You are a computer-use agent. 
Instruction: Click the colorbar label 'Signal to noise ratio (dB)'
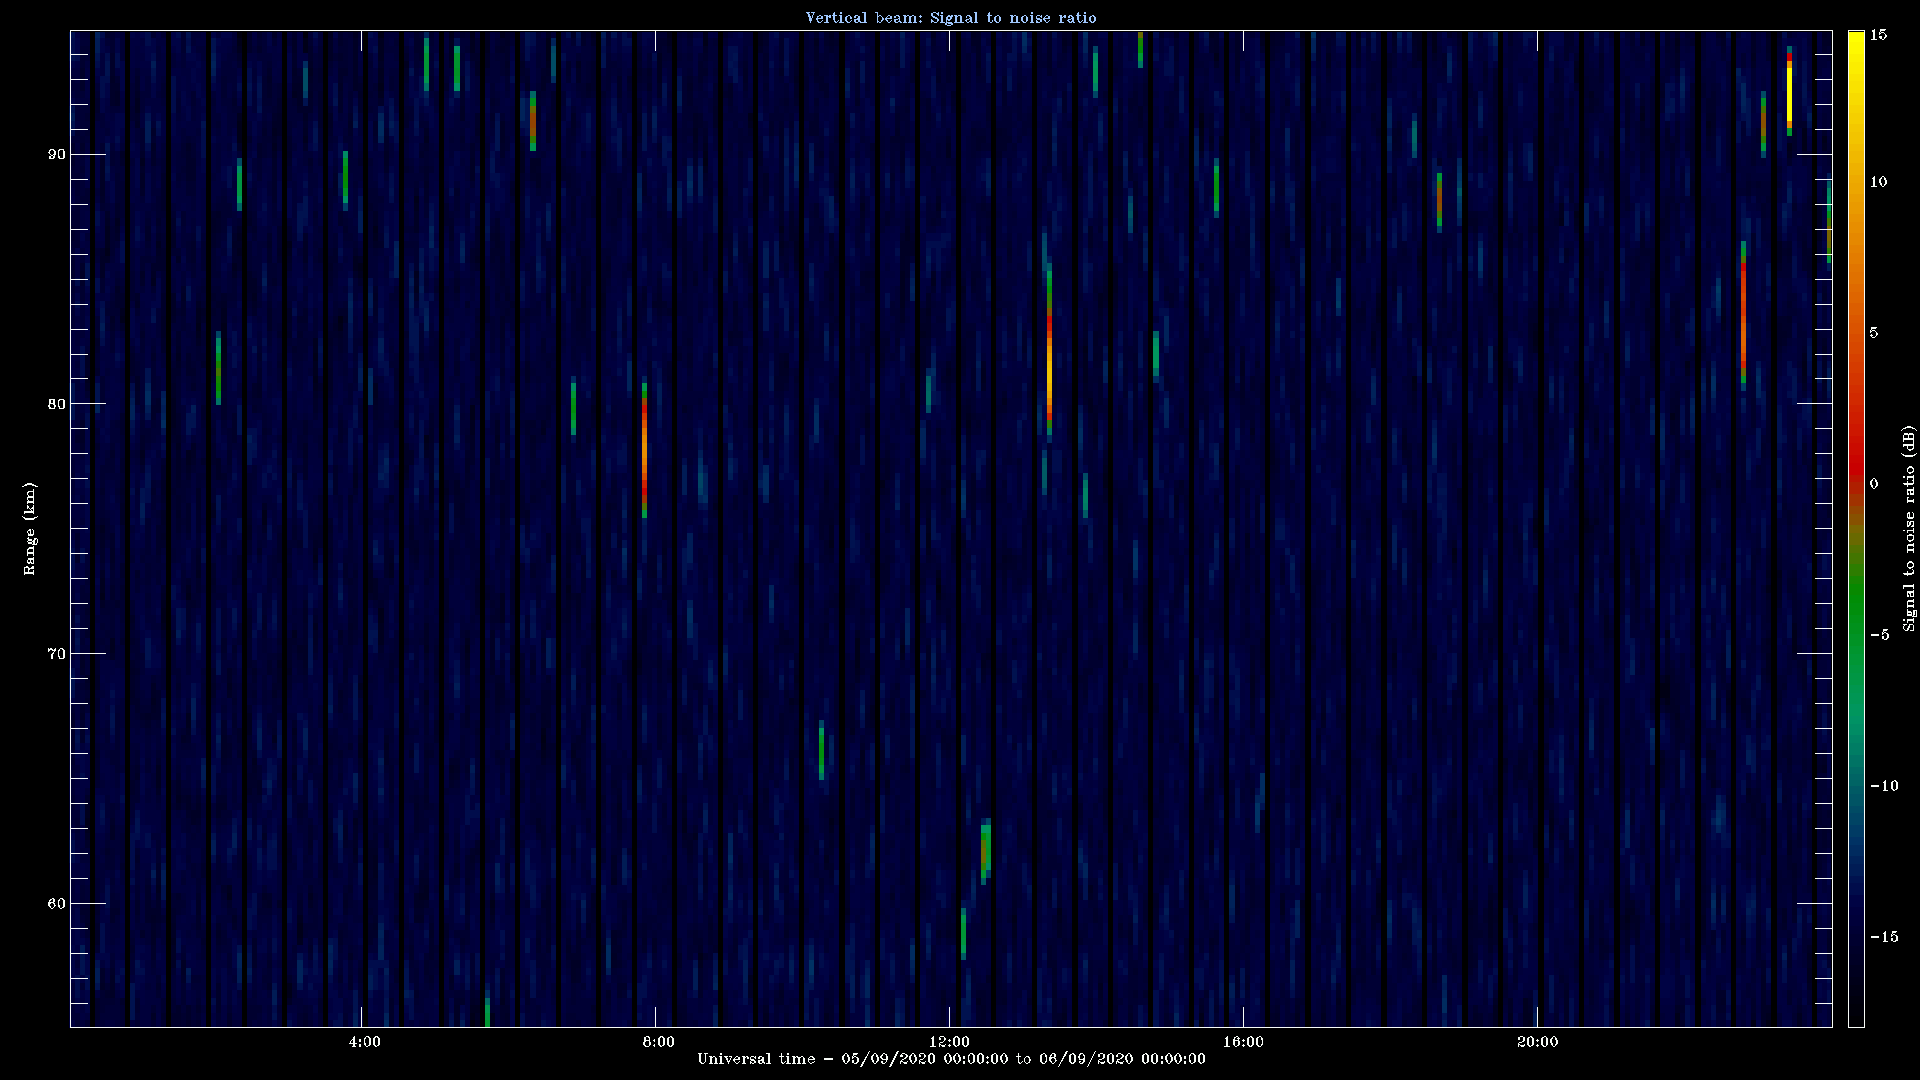1909,528
